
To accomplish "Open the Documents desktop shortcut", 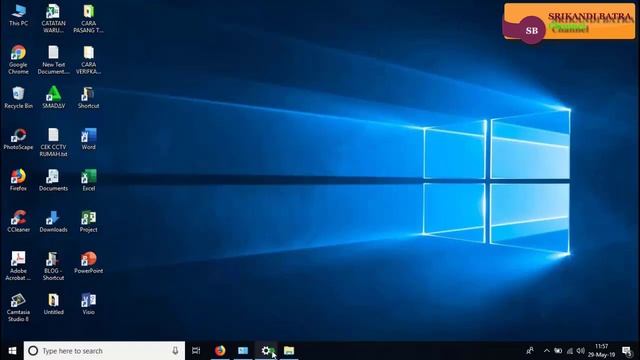I will [x=53, y=180].
